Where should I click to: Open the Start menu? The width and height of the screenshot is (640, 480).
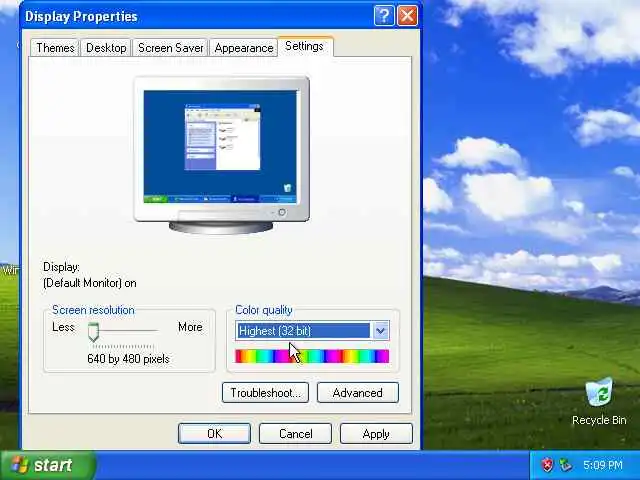(47, 465)
